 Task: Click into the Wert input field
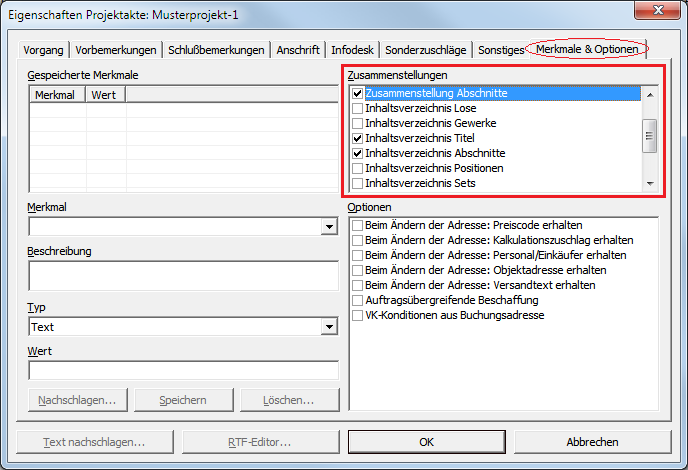[183, 371]
